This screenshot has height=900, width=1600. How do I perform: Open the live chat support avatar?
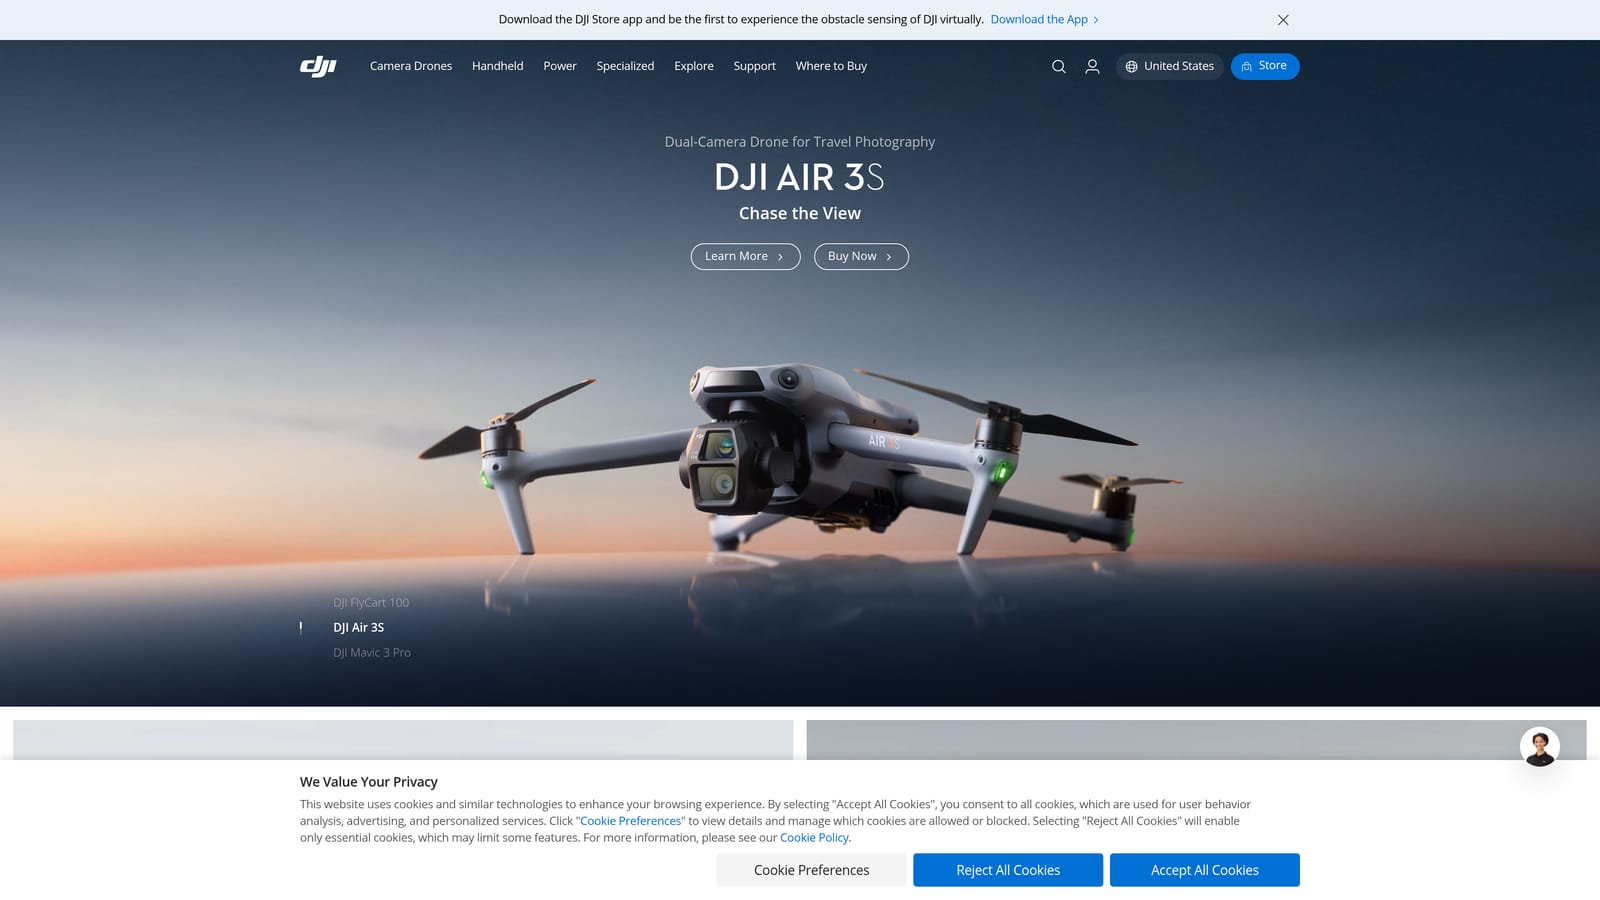1540,747
